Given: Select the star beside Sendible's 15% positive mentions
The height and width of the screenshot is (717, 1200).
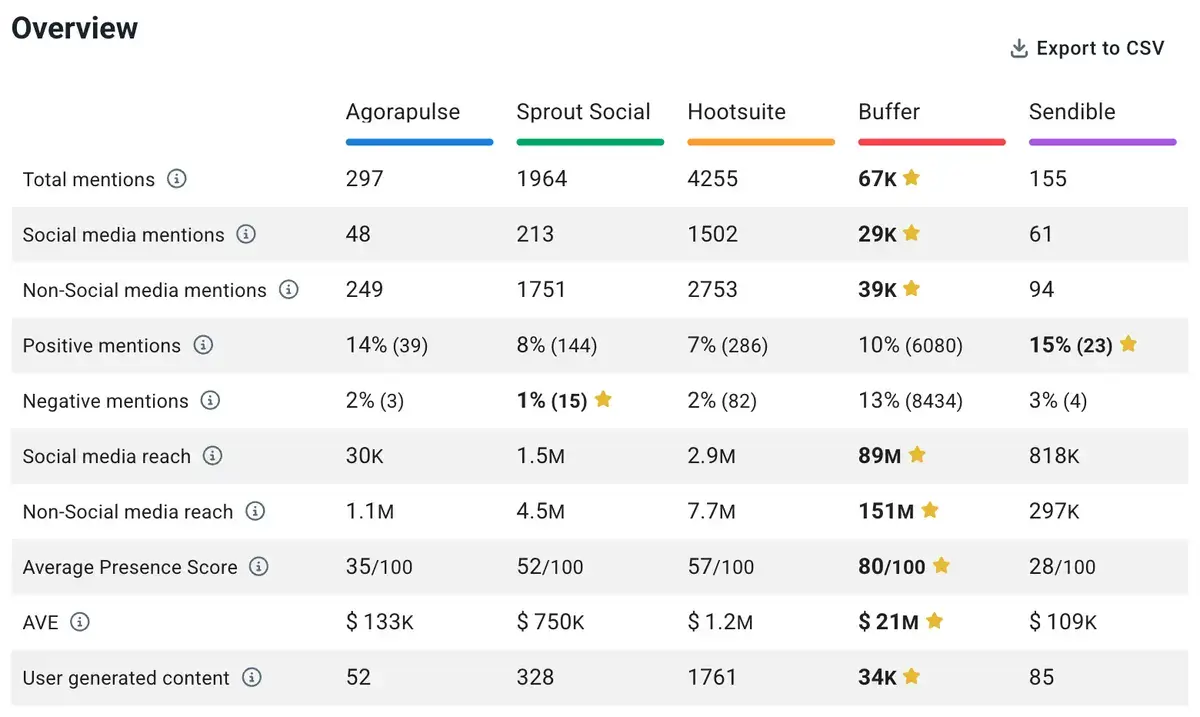Looking at the screenshot, I should [x=1128, y=345].
